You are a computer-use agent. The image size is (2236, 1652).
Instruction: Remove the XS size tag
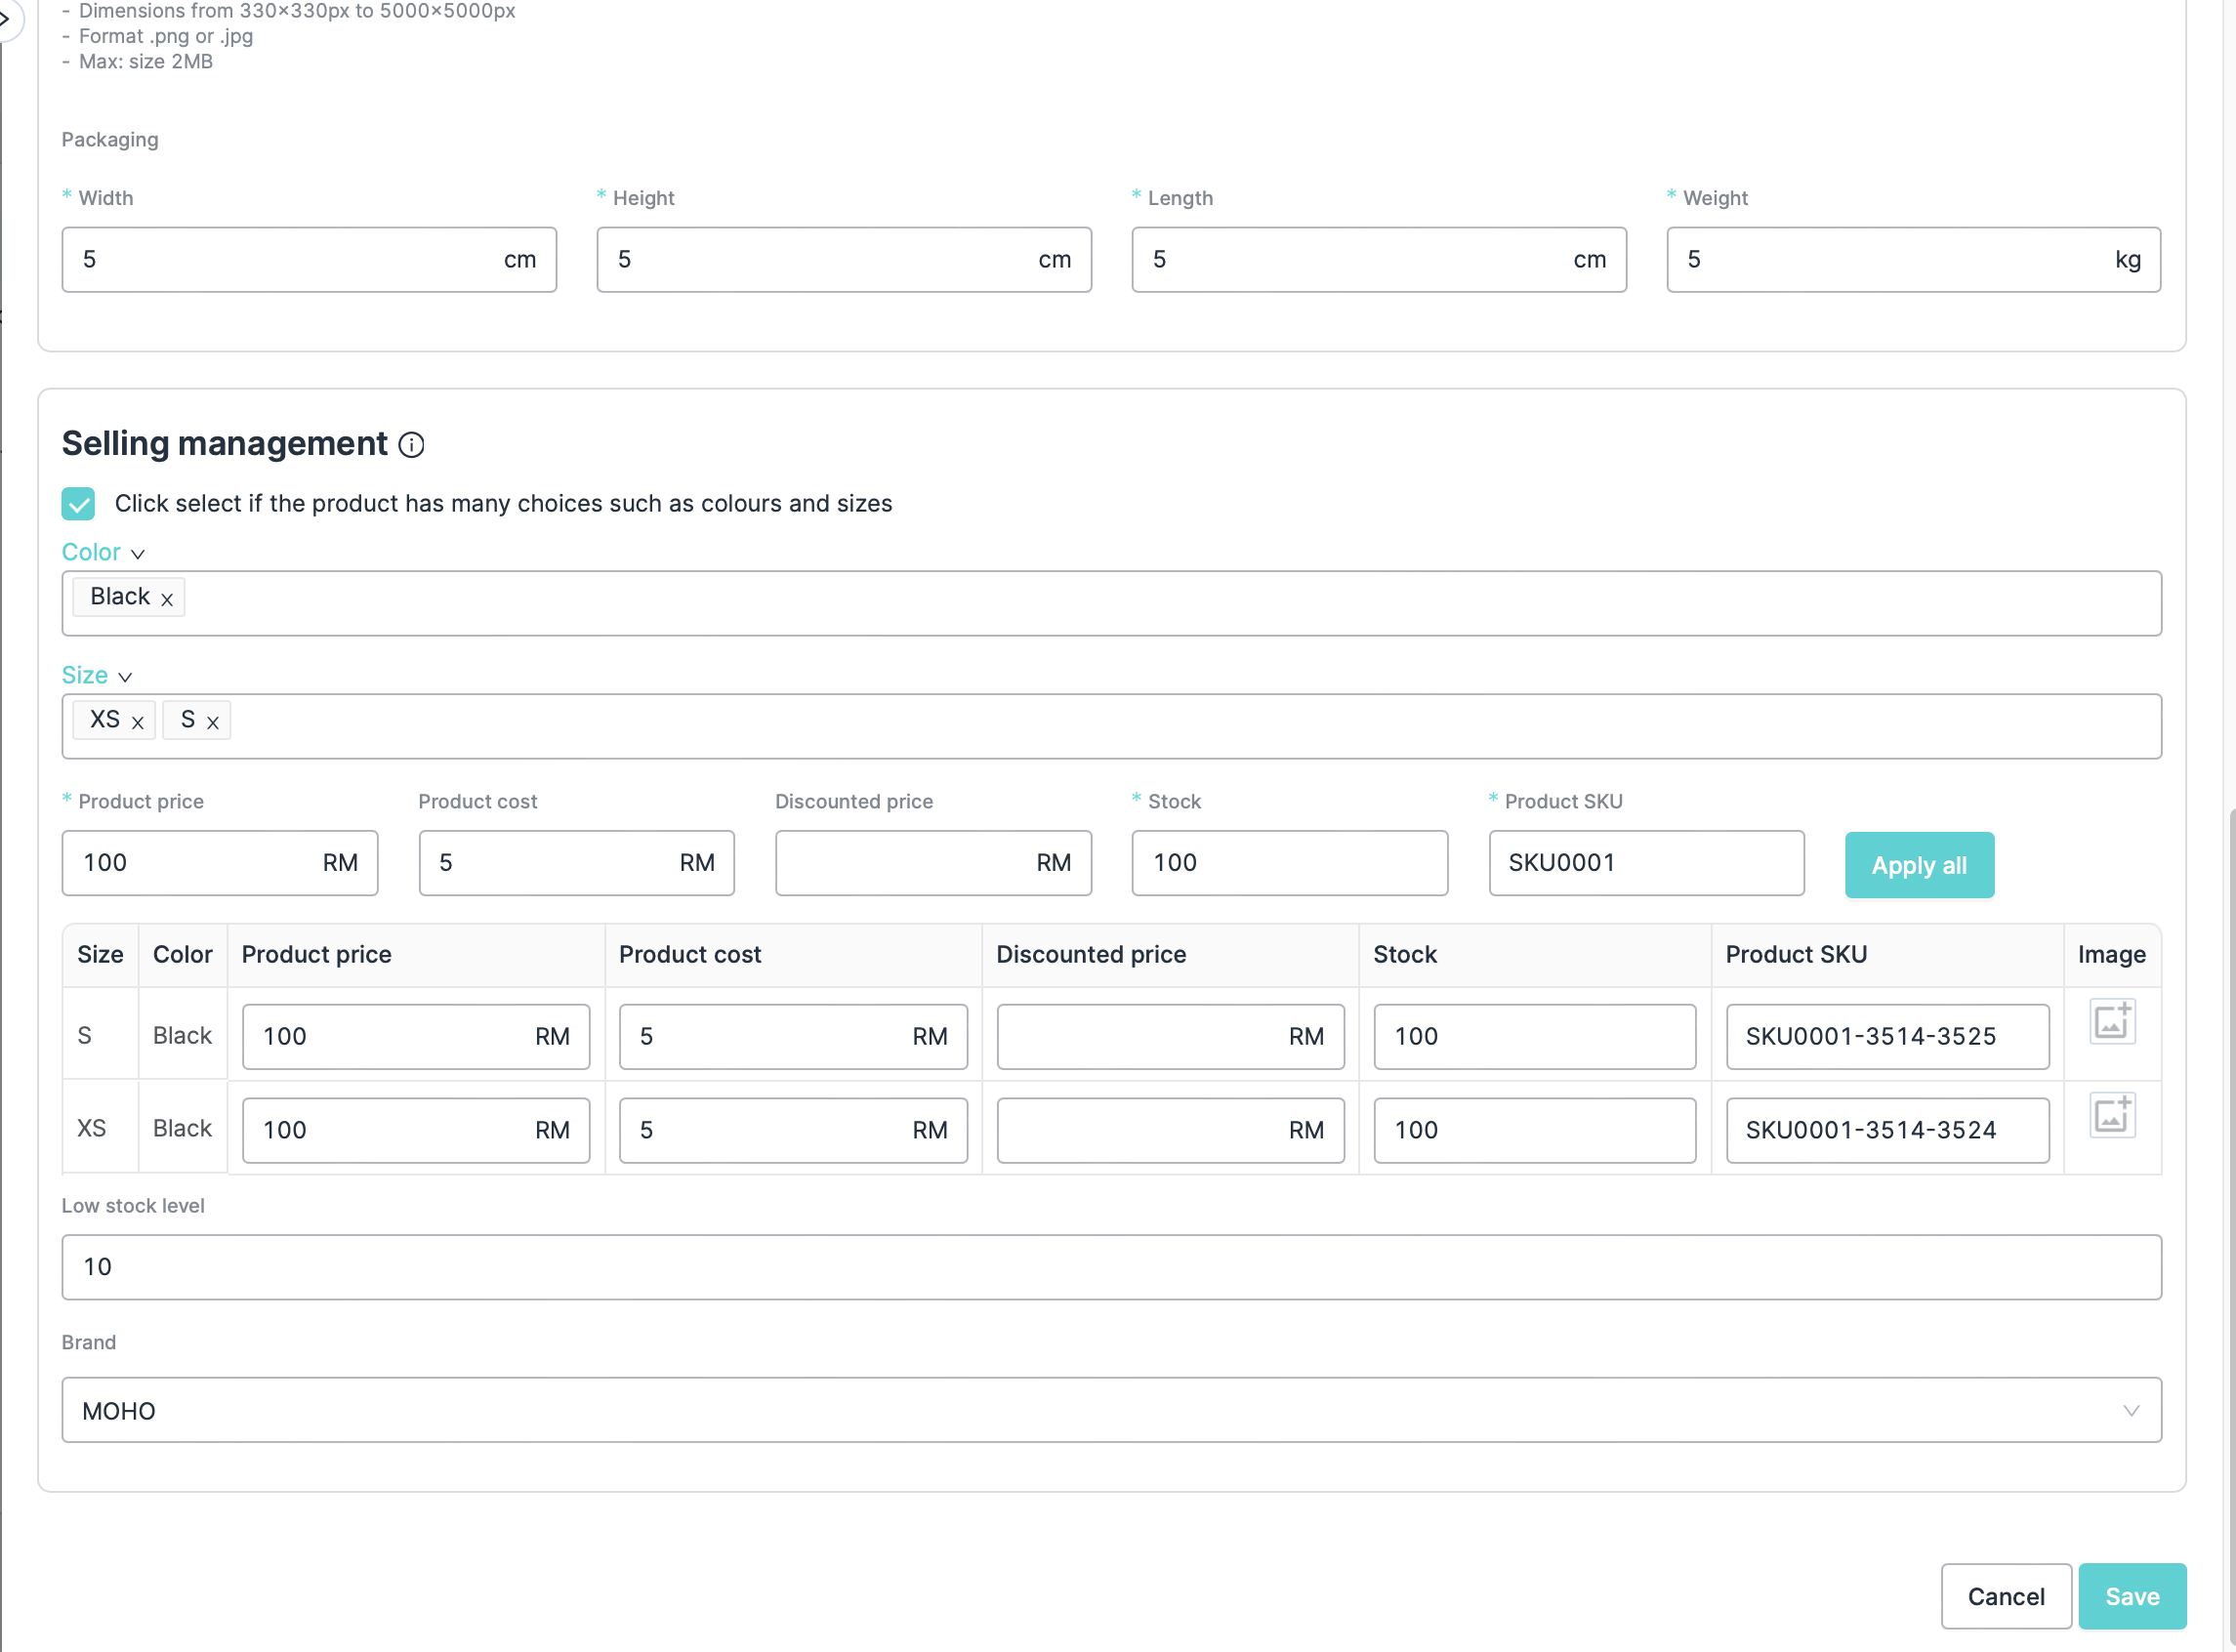point(138,722)
